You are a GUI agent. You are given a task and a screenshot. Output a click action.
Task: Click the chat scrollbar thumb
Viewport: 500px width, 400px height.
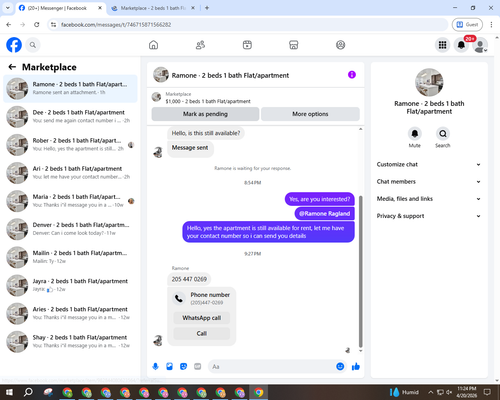pyautogui.click(x=360, y=272)
